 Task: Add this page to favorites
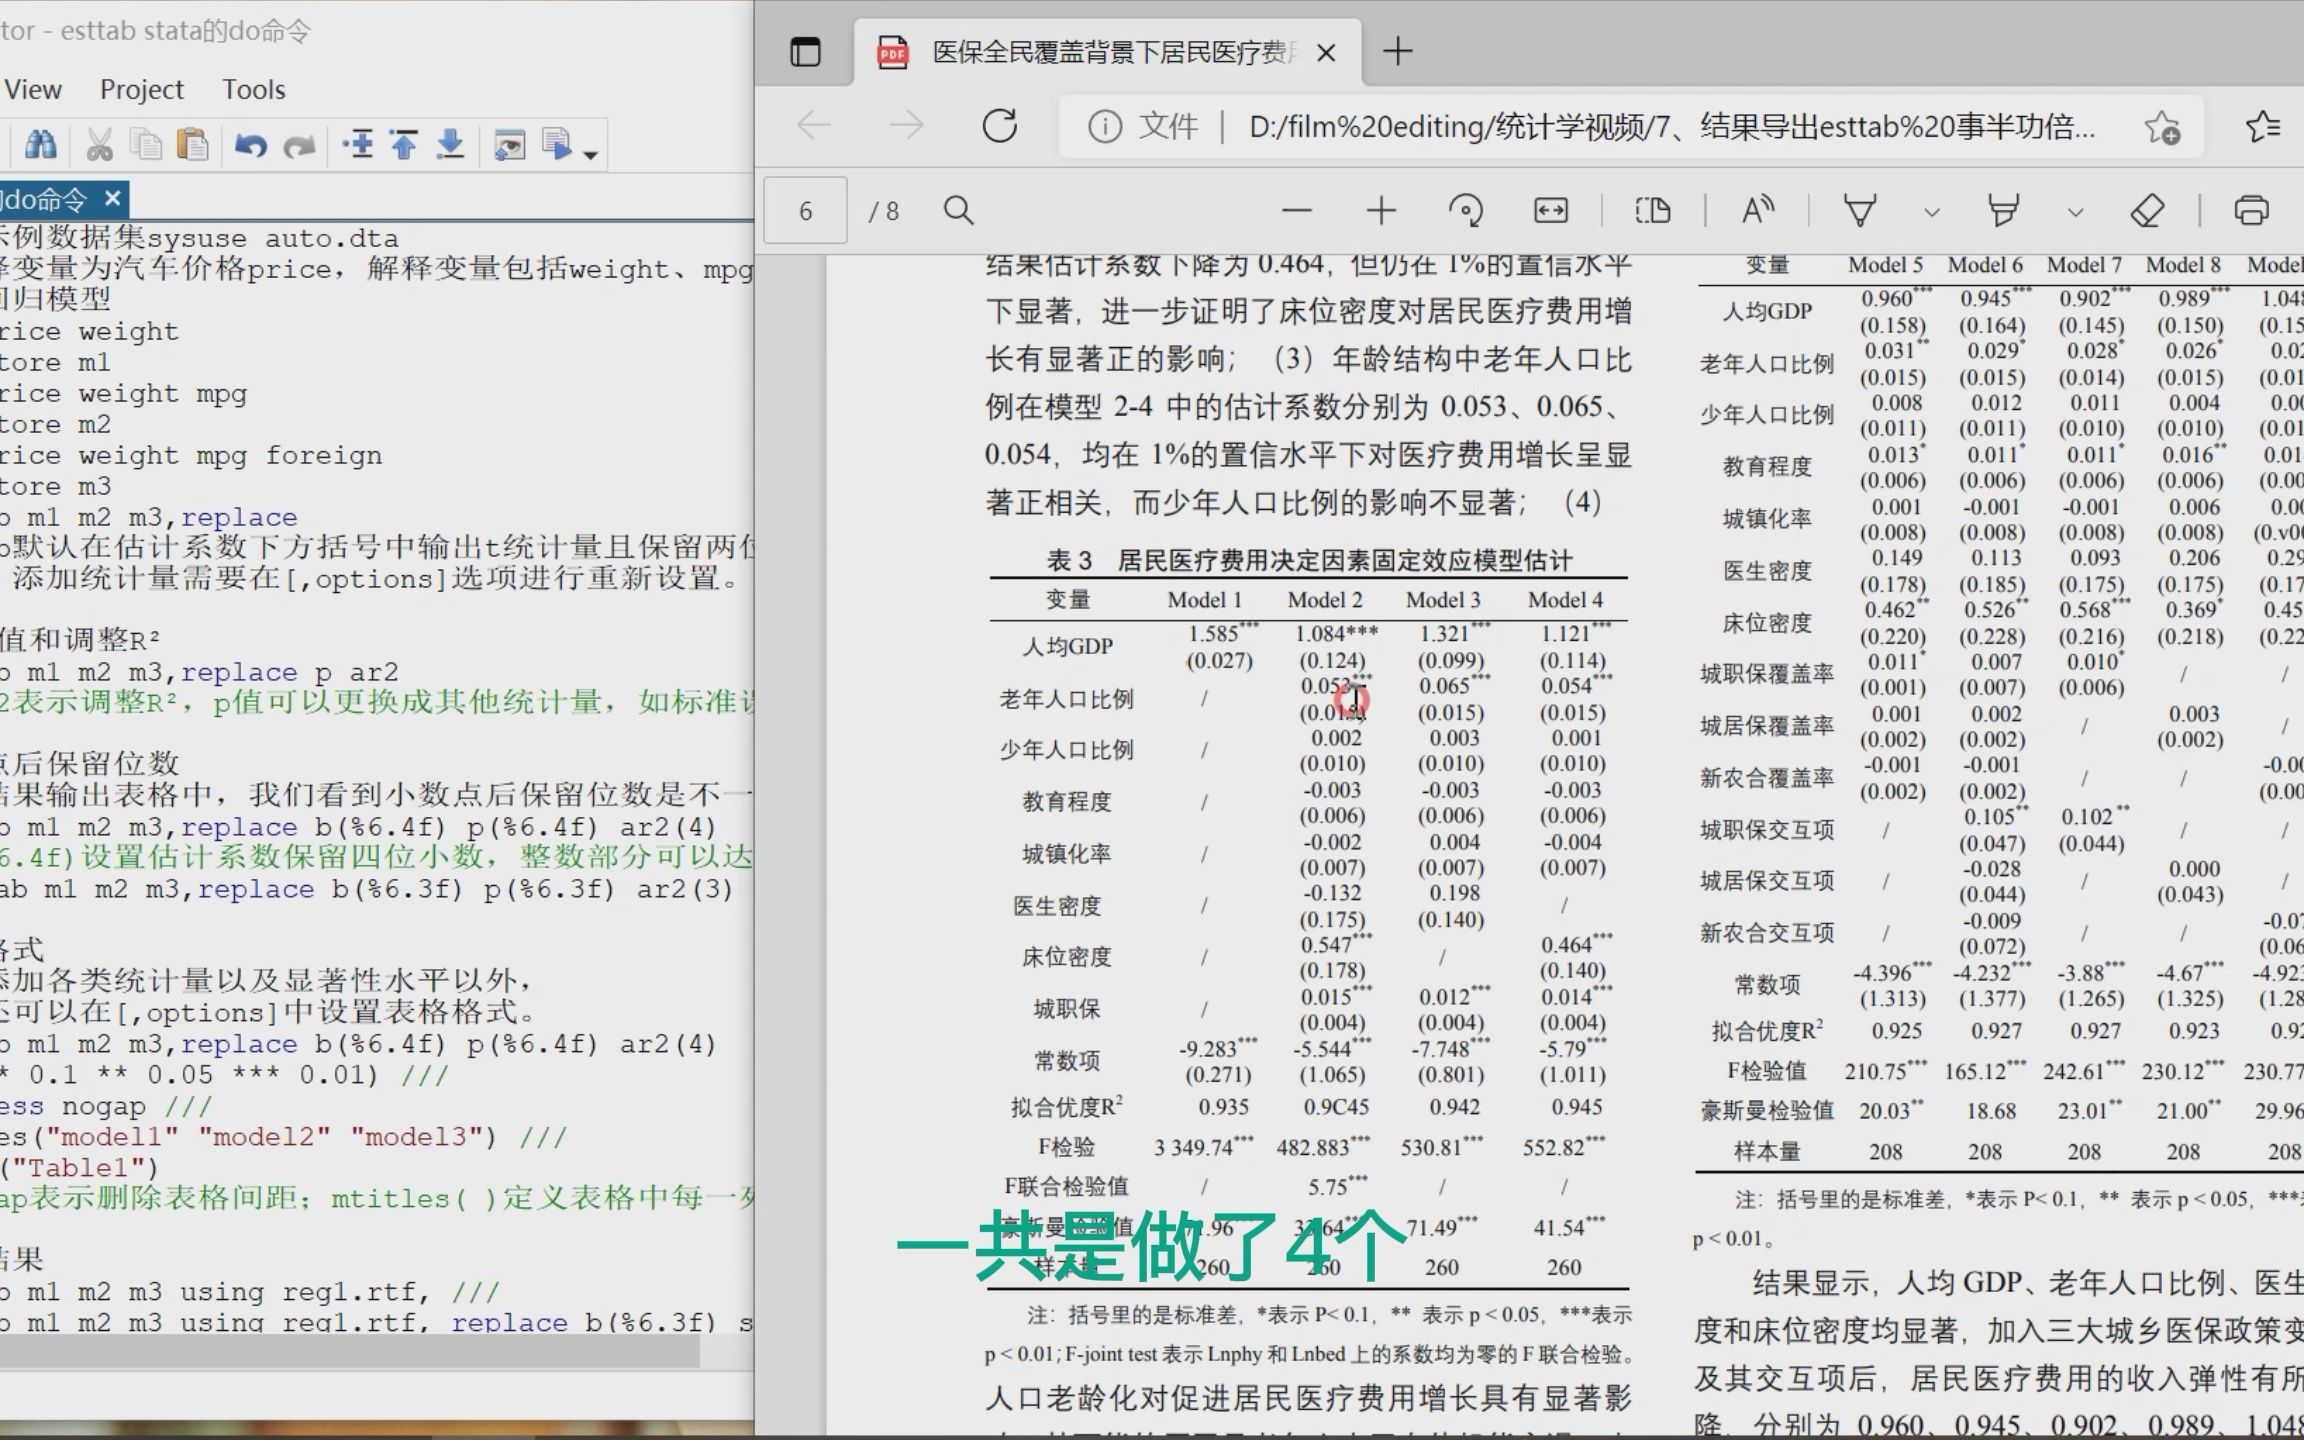pyautogui.click(x=2162, y=128)
